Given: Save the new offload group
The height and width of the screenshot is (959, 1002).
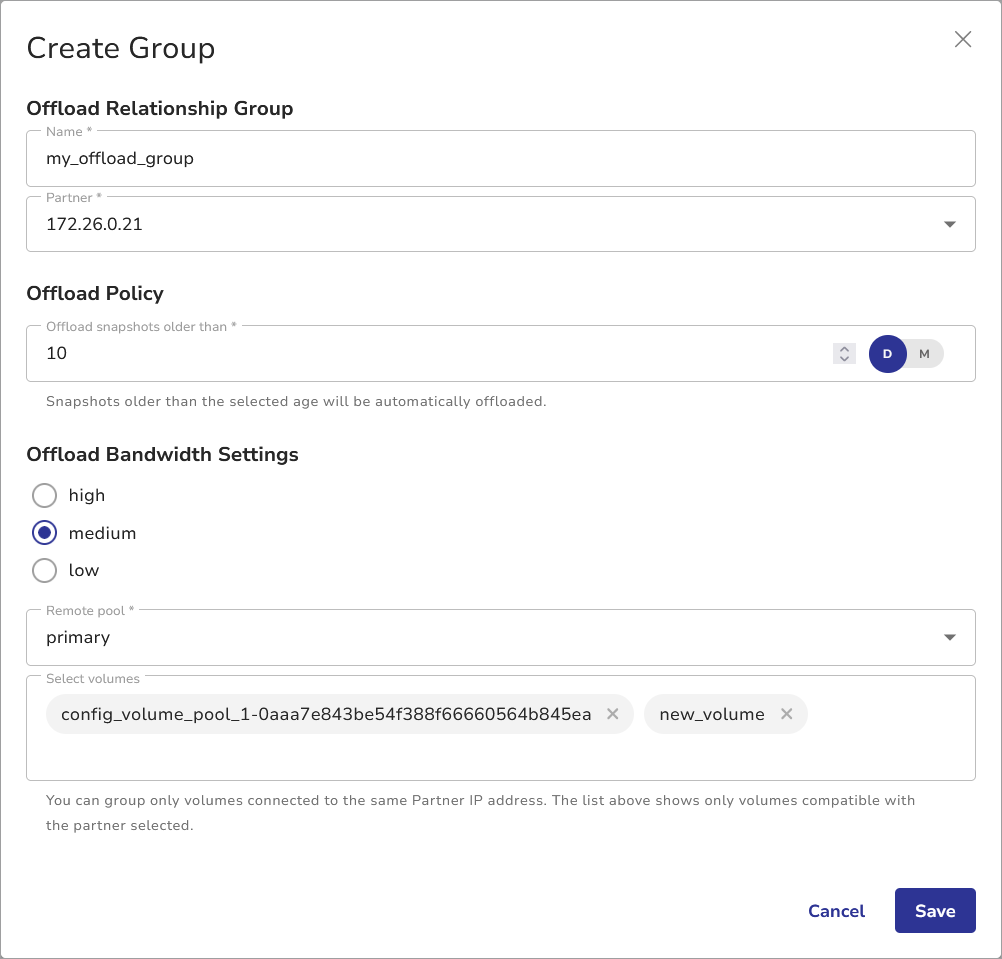Looking at the screenshot, I should (x=934, y=910).
